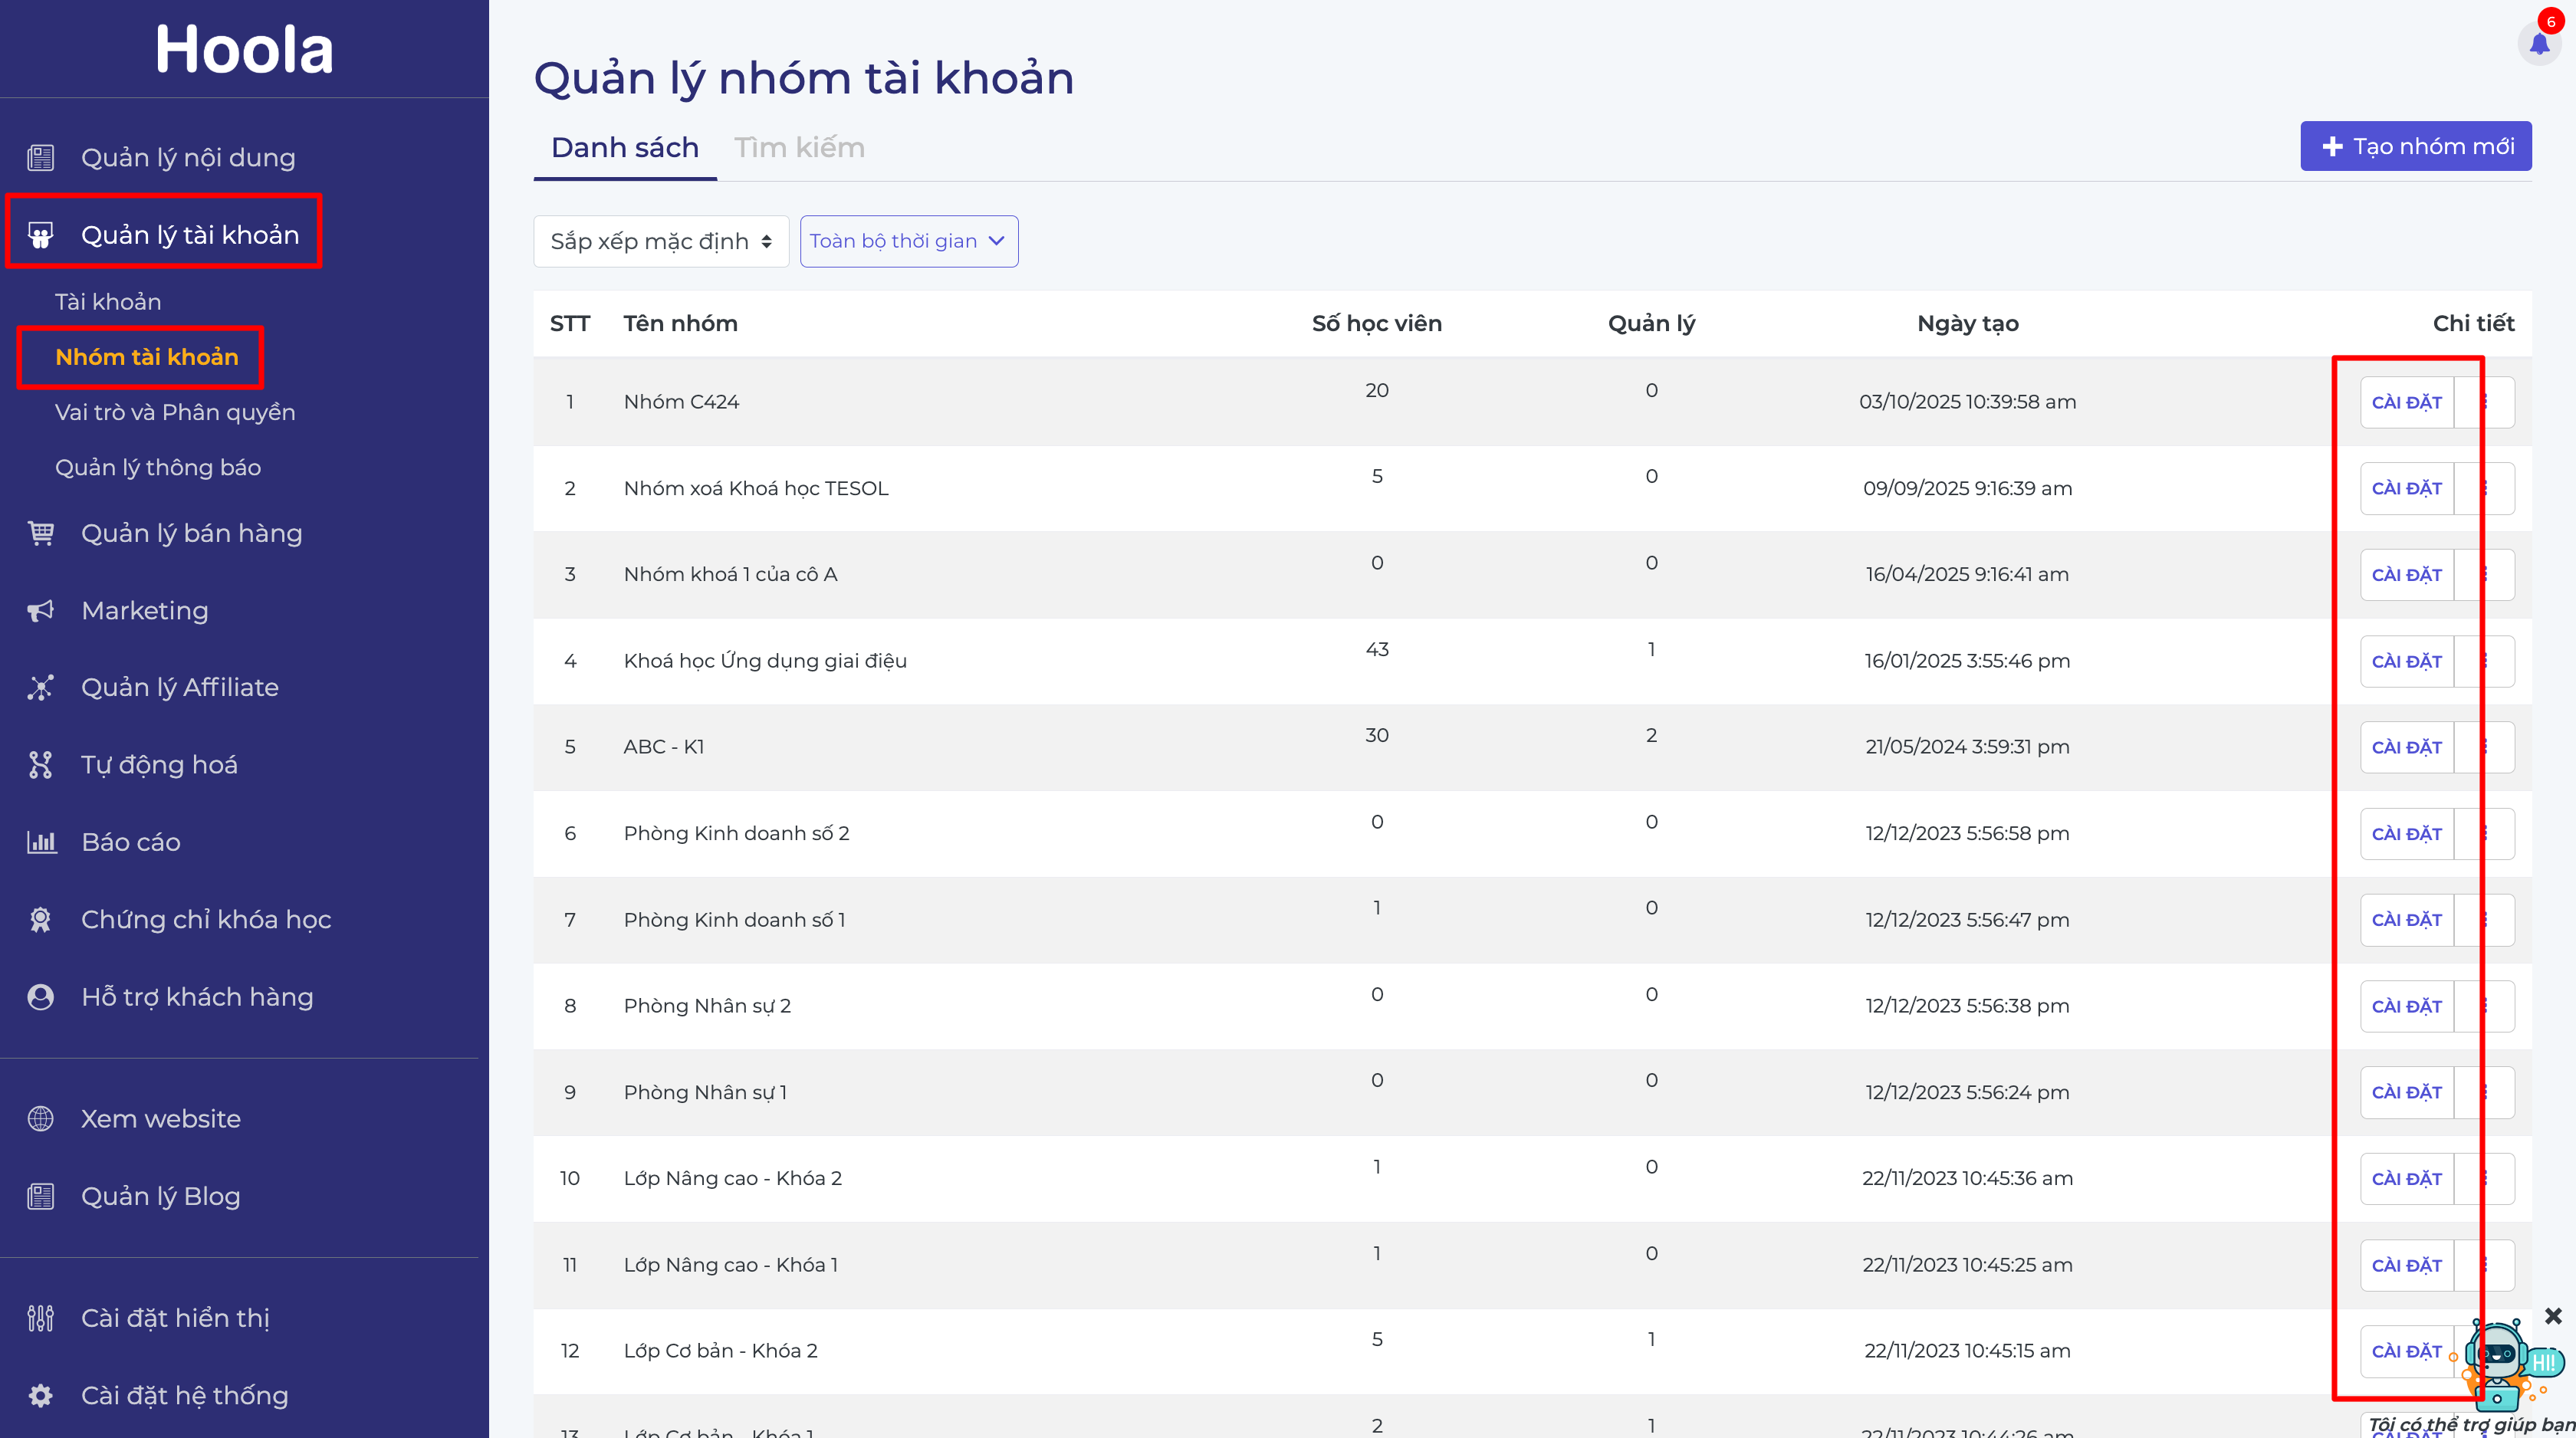2576x1438 pixels.
Task: Click the Báo cáo chart icon
Action: [41, 842]
